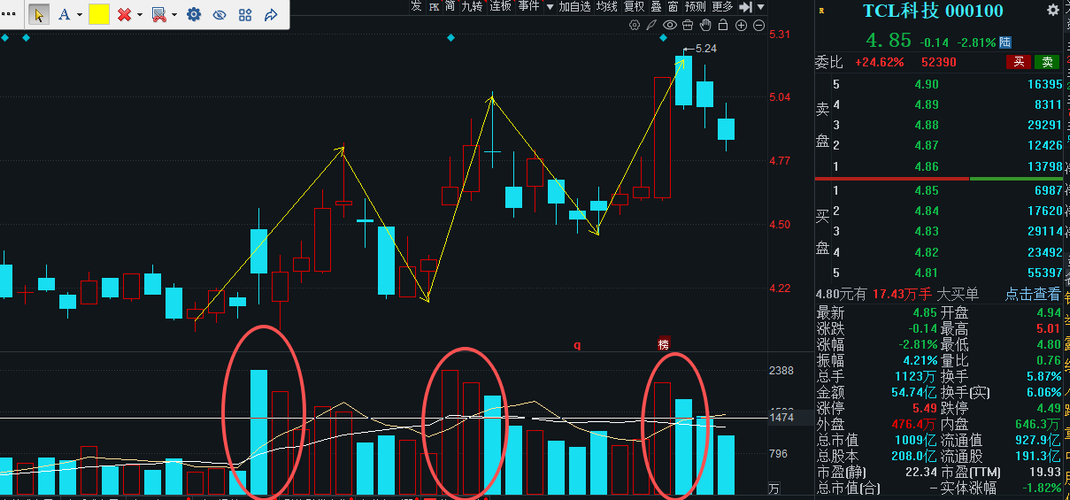Click the four-squares grid icon
The width and height of the screenshot is (1070, 500).
pyautogui.click(x=245, y=14)
